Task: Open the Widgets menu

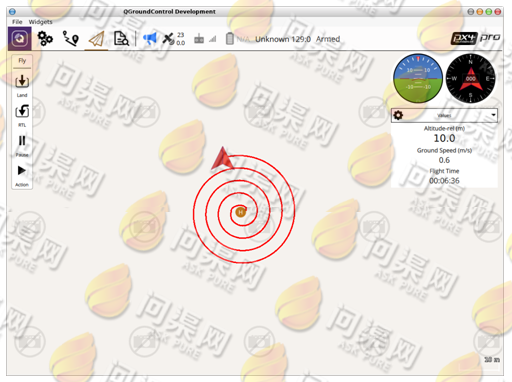Action: (40, 22)
